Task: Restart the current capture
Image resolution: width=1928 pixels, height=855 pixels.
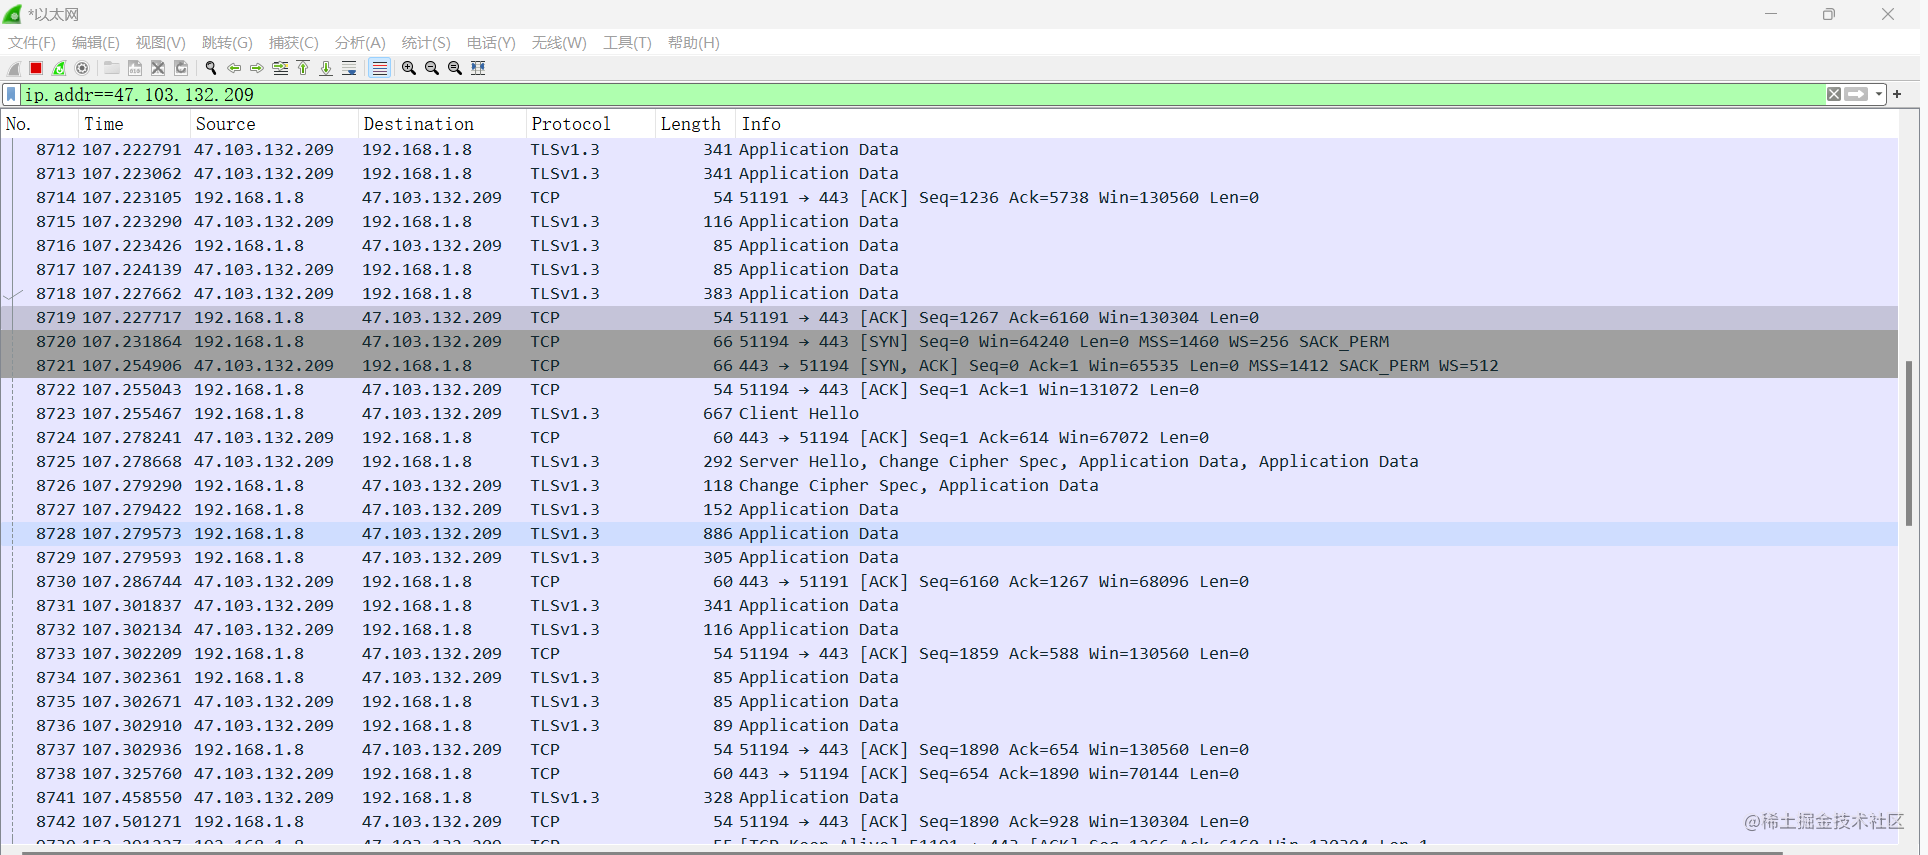Action: coord(59,68)
